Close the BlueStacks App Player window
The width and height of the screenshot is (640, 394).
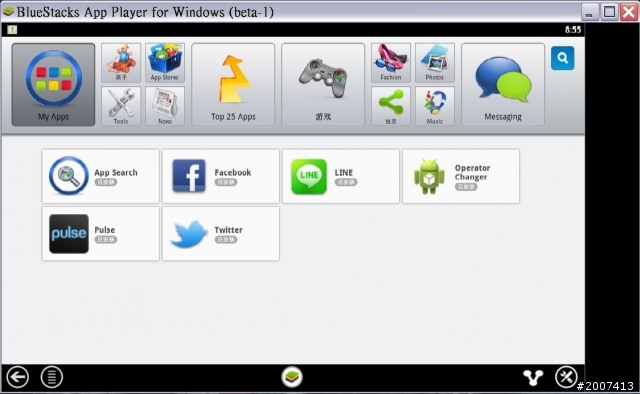tap(629, 12)
